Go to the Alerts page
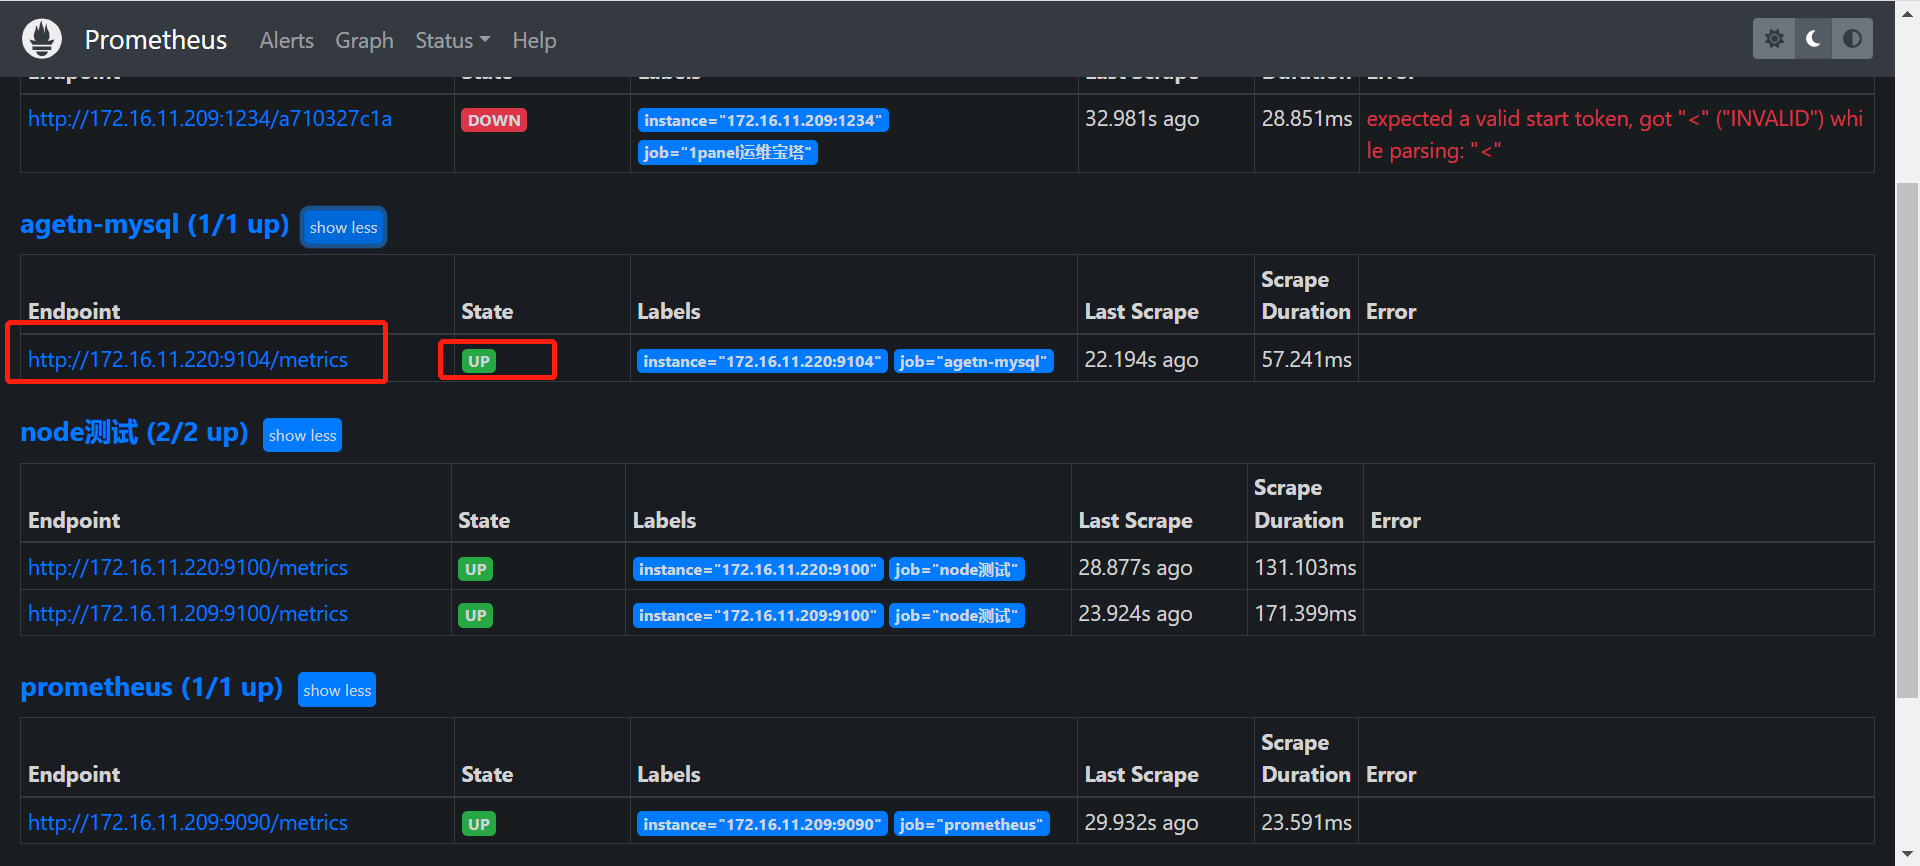This screenshot has height=866, width=1920. pyautogui.click(x=286, y=41)
